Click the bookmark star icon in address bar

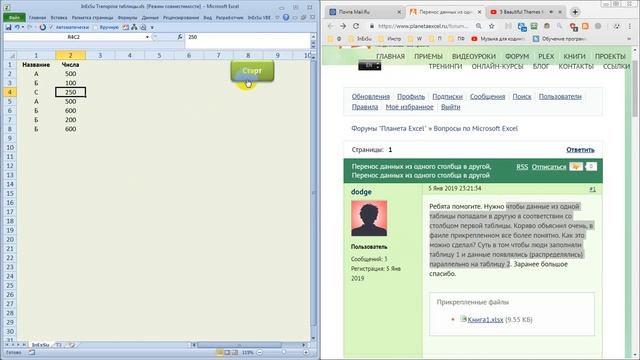click(x=491, y=26)
